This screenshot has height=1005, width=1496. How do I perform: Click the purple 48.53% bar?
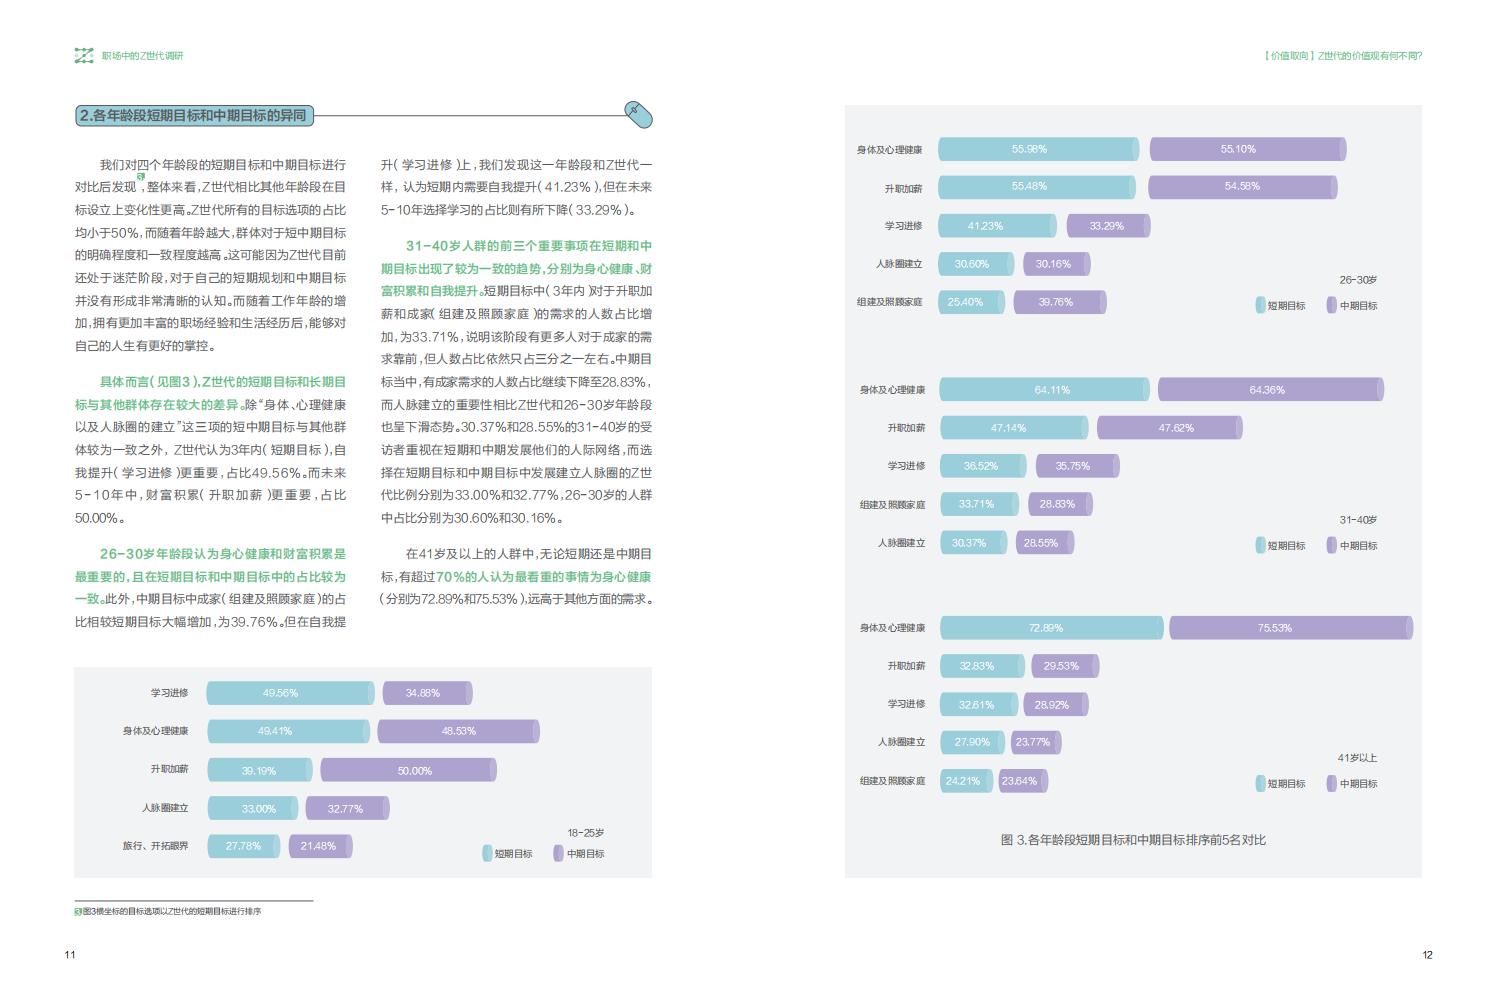pos(458,731)
